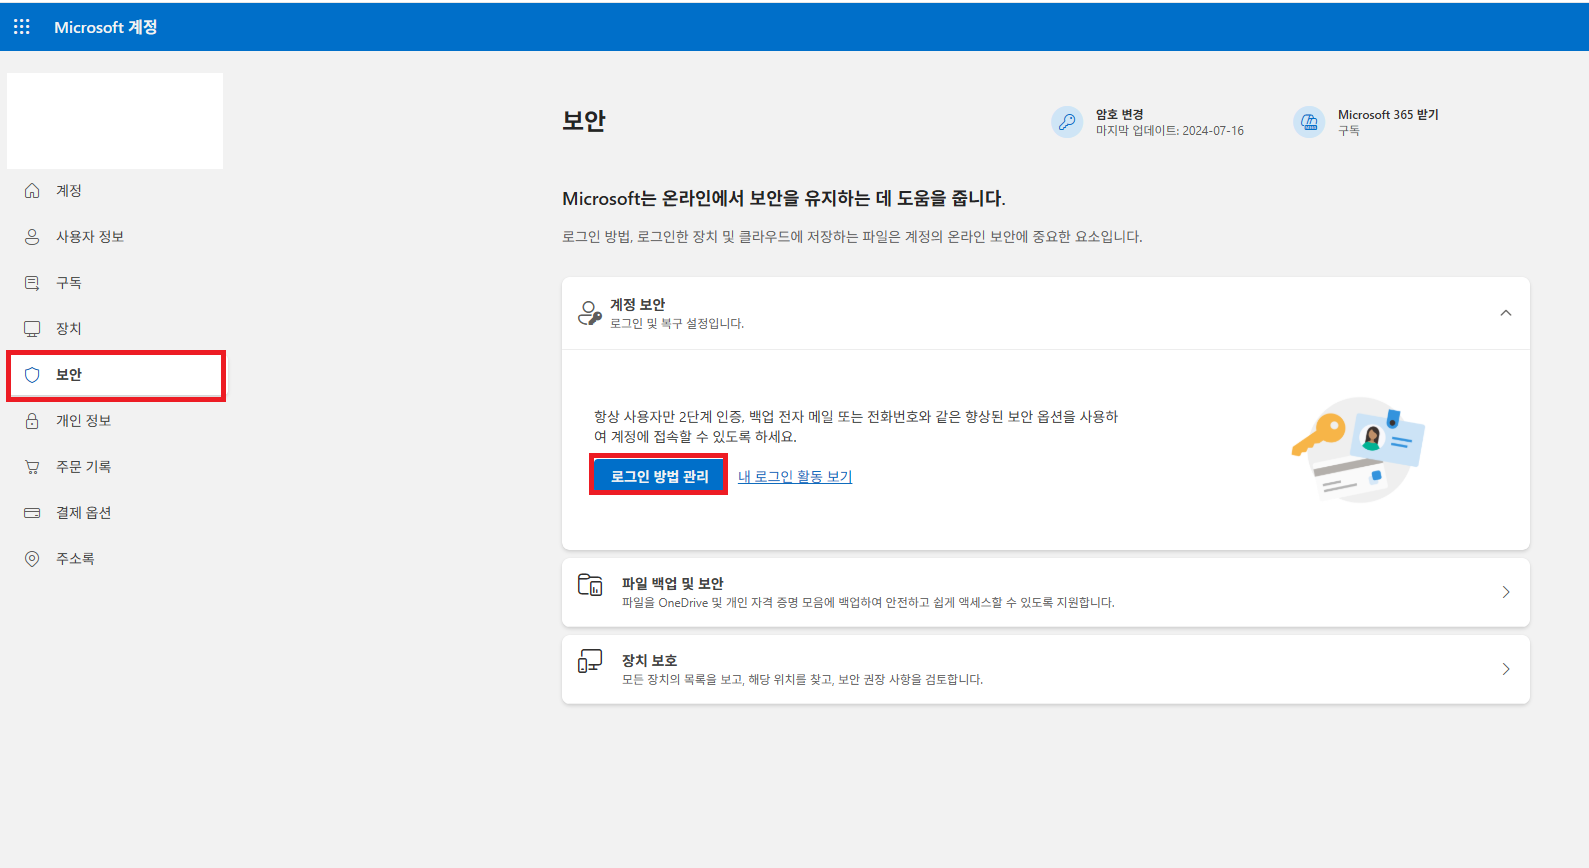Viewport: 1589px width, 868px height.
Task: Click the Microsoft 365 받기 icon
Action: coord(1309,122)
